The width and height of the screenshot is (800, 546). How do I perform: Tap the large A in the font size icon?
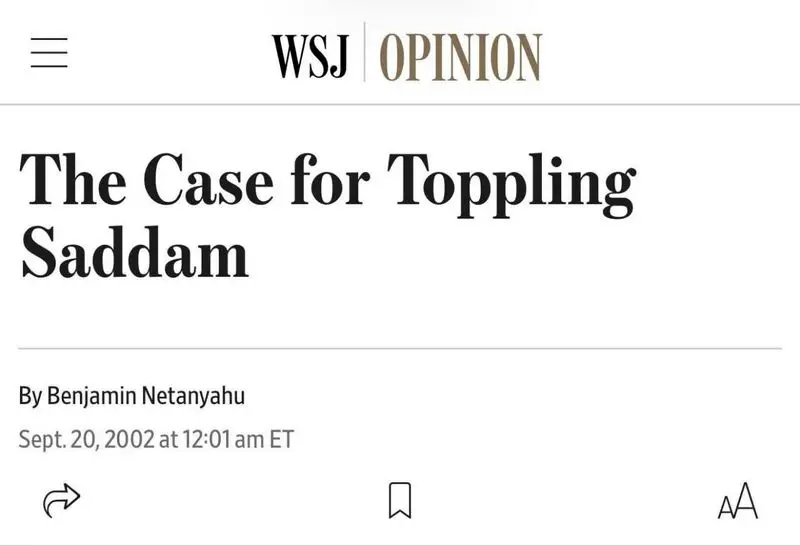pos(745,499)
